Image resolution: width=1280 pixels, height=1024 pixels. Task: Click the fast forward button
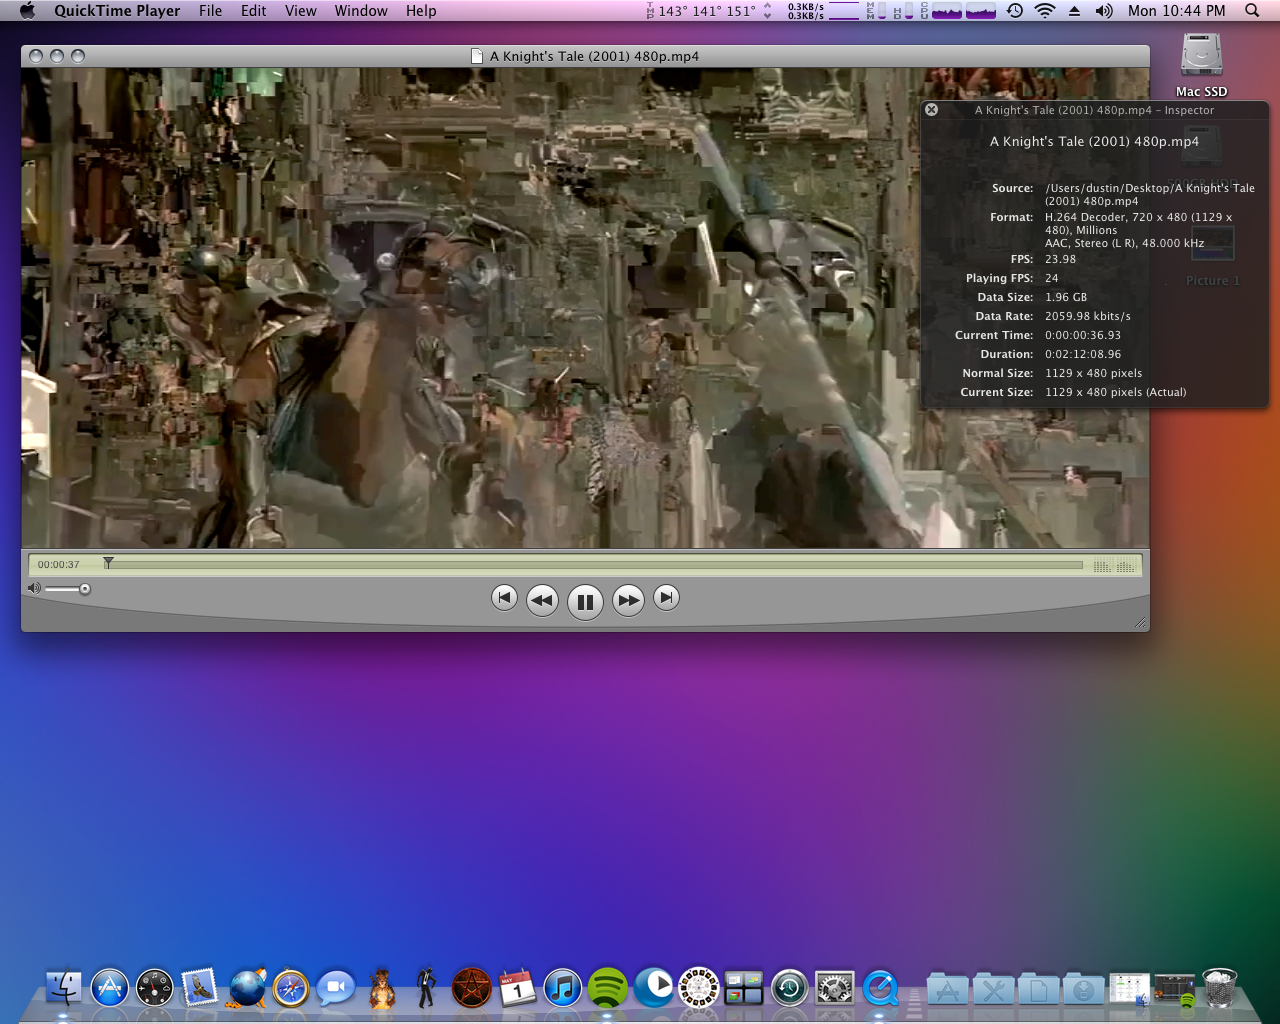coord(628,600)
